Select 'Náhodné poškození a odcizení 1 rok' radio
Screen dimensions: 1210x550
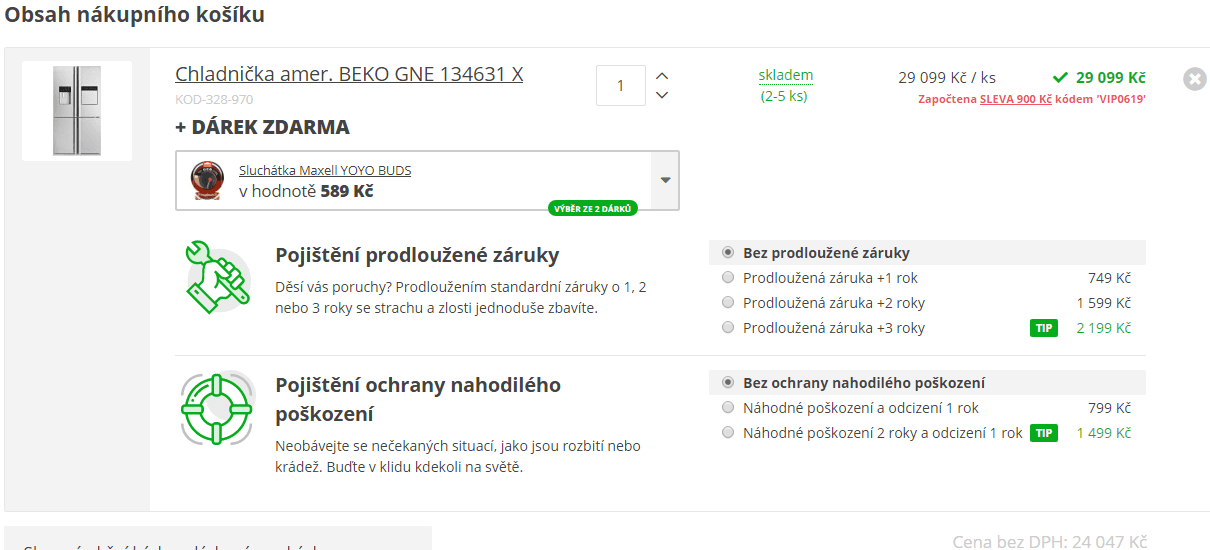coord(728,408)
